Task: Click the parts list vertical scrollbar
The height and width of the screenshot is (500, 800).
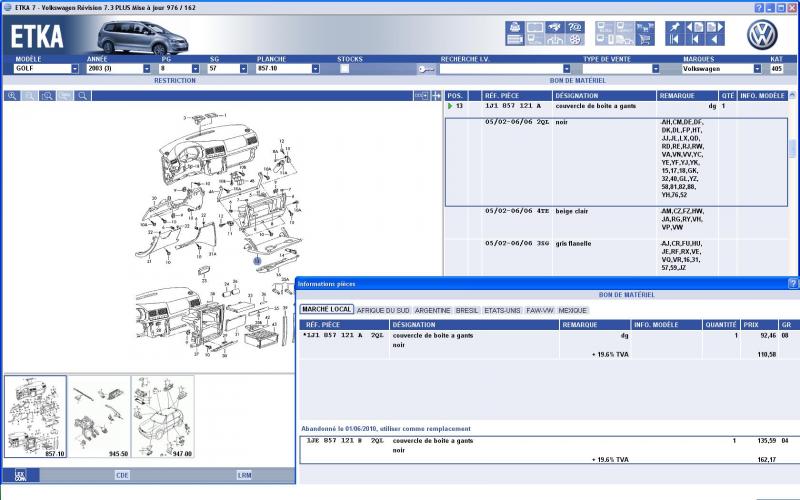Action: click(792, 149)
